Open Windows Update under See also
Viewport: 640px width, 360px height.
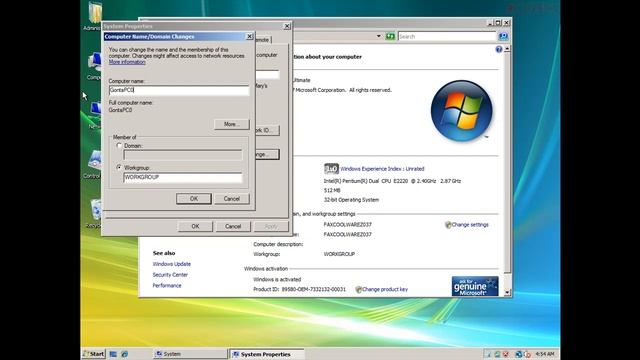click(171, 264)
